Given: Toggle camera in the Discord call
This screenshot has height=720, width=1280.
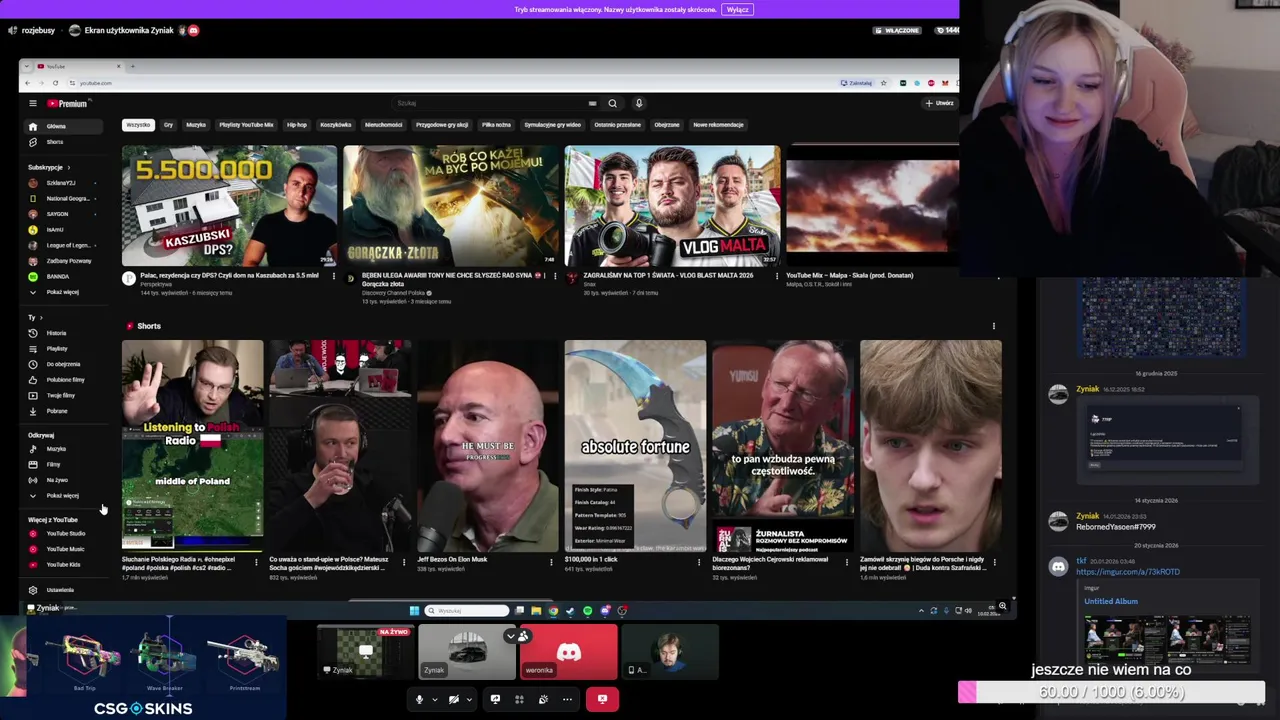Looking at the screenshot, I should 453,699.
